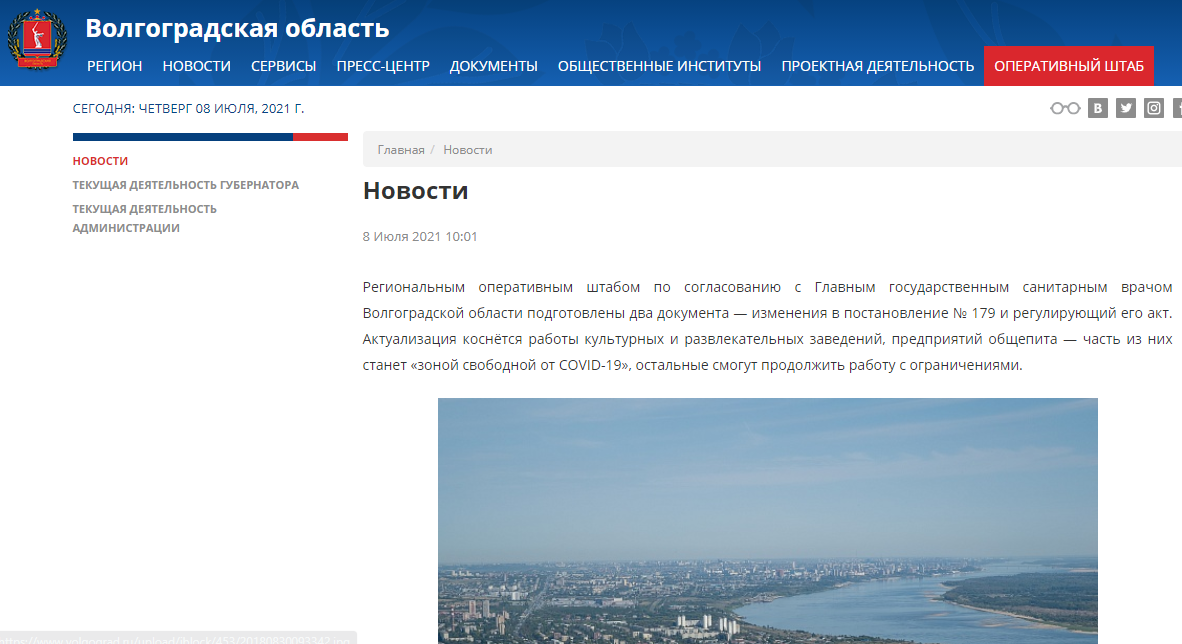Viewport: 1182px width, 644px height.
Task: Open the accessible version via glasses icon
Action: coord(1064,107)
